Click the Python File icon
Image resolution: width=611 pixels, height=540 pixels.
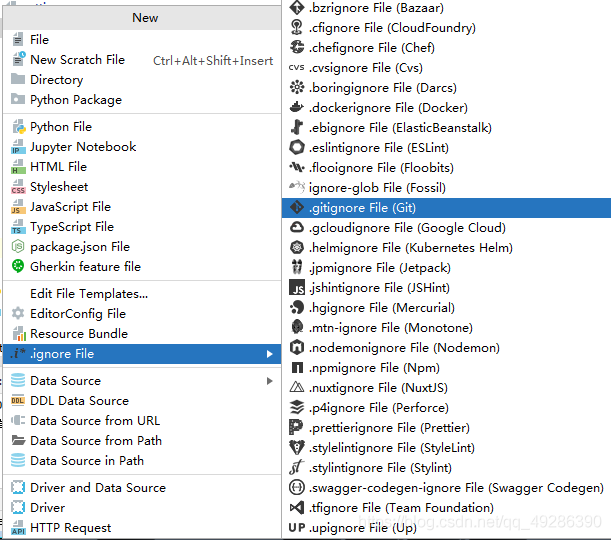[18, 127]
